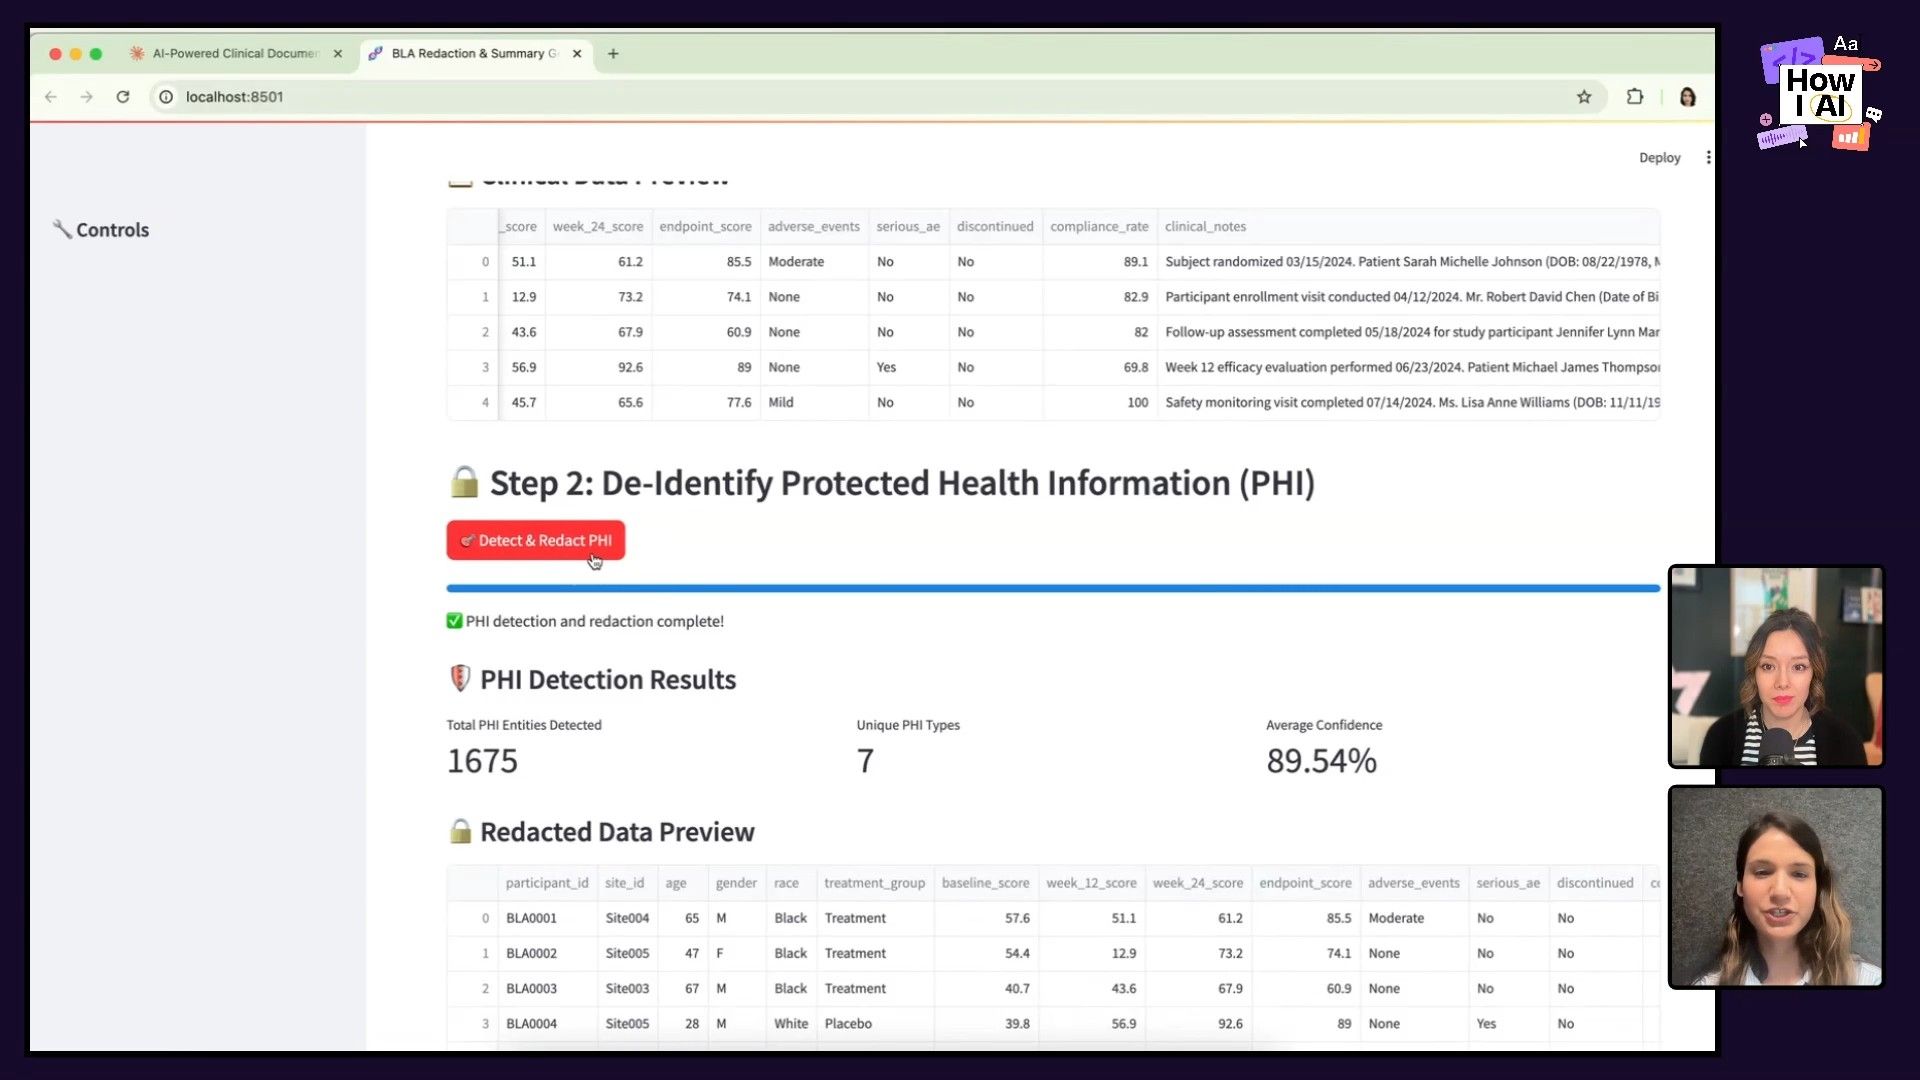Select the Jennifer Lynn follow-up note cell
Image resolution: width=1920 pixels, height=1080 pixels.
point(1409,332)
